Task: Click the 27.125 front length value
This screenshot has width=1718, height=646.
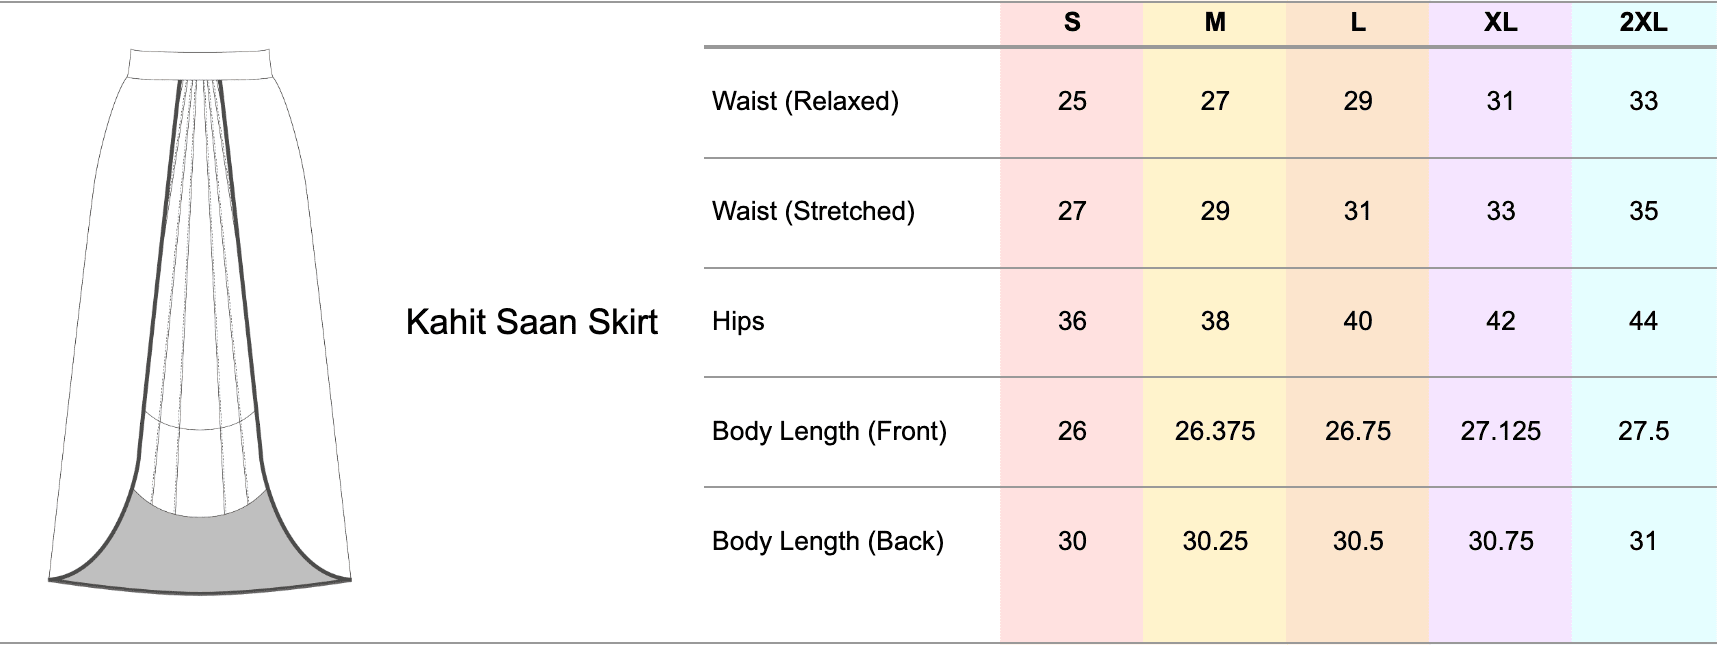Action: [1500, 431]
